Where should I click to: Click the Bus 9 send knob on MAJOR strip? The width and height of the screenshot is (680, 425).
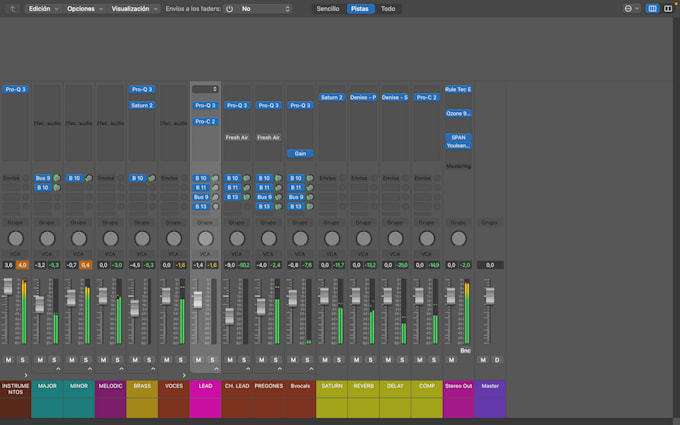[57, 178]
